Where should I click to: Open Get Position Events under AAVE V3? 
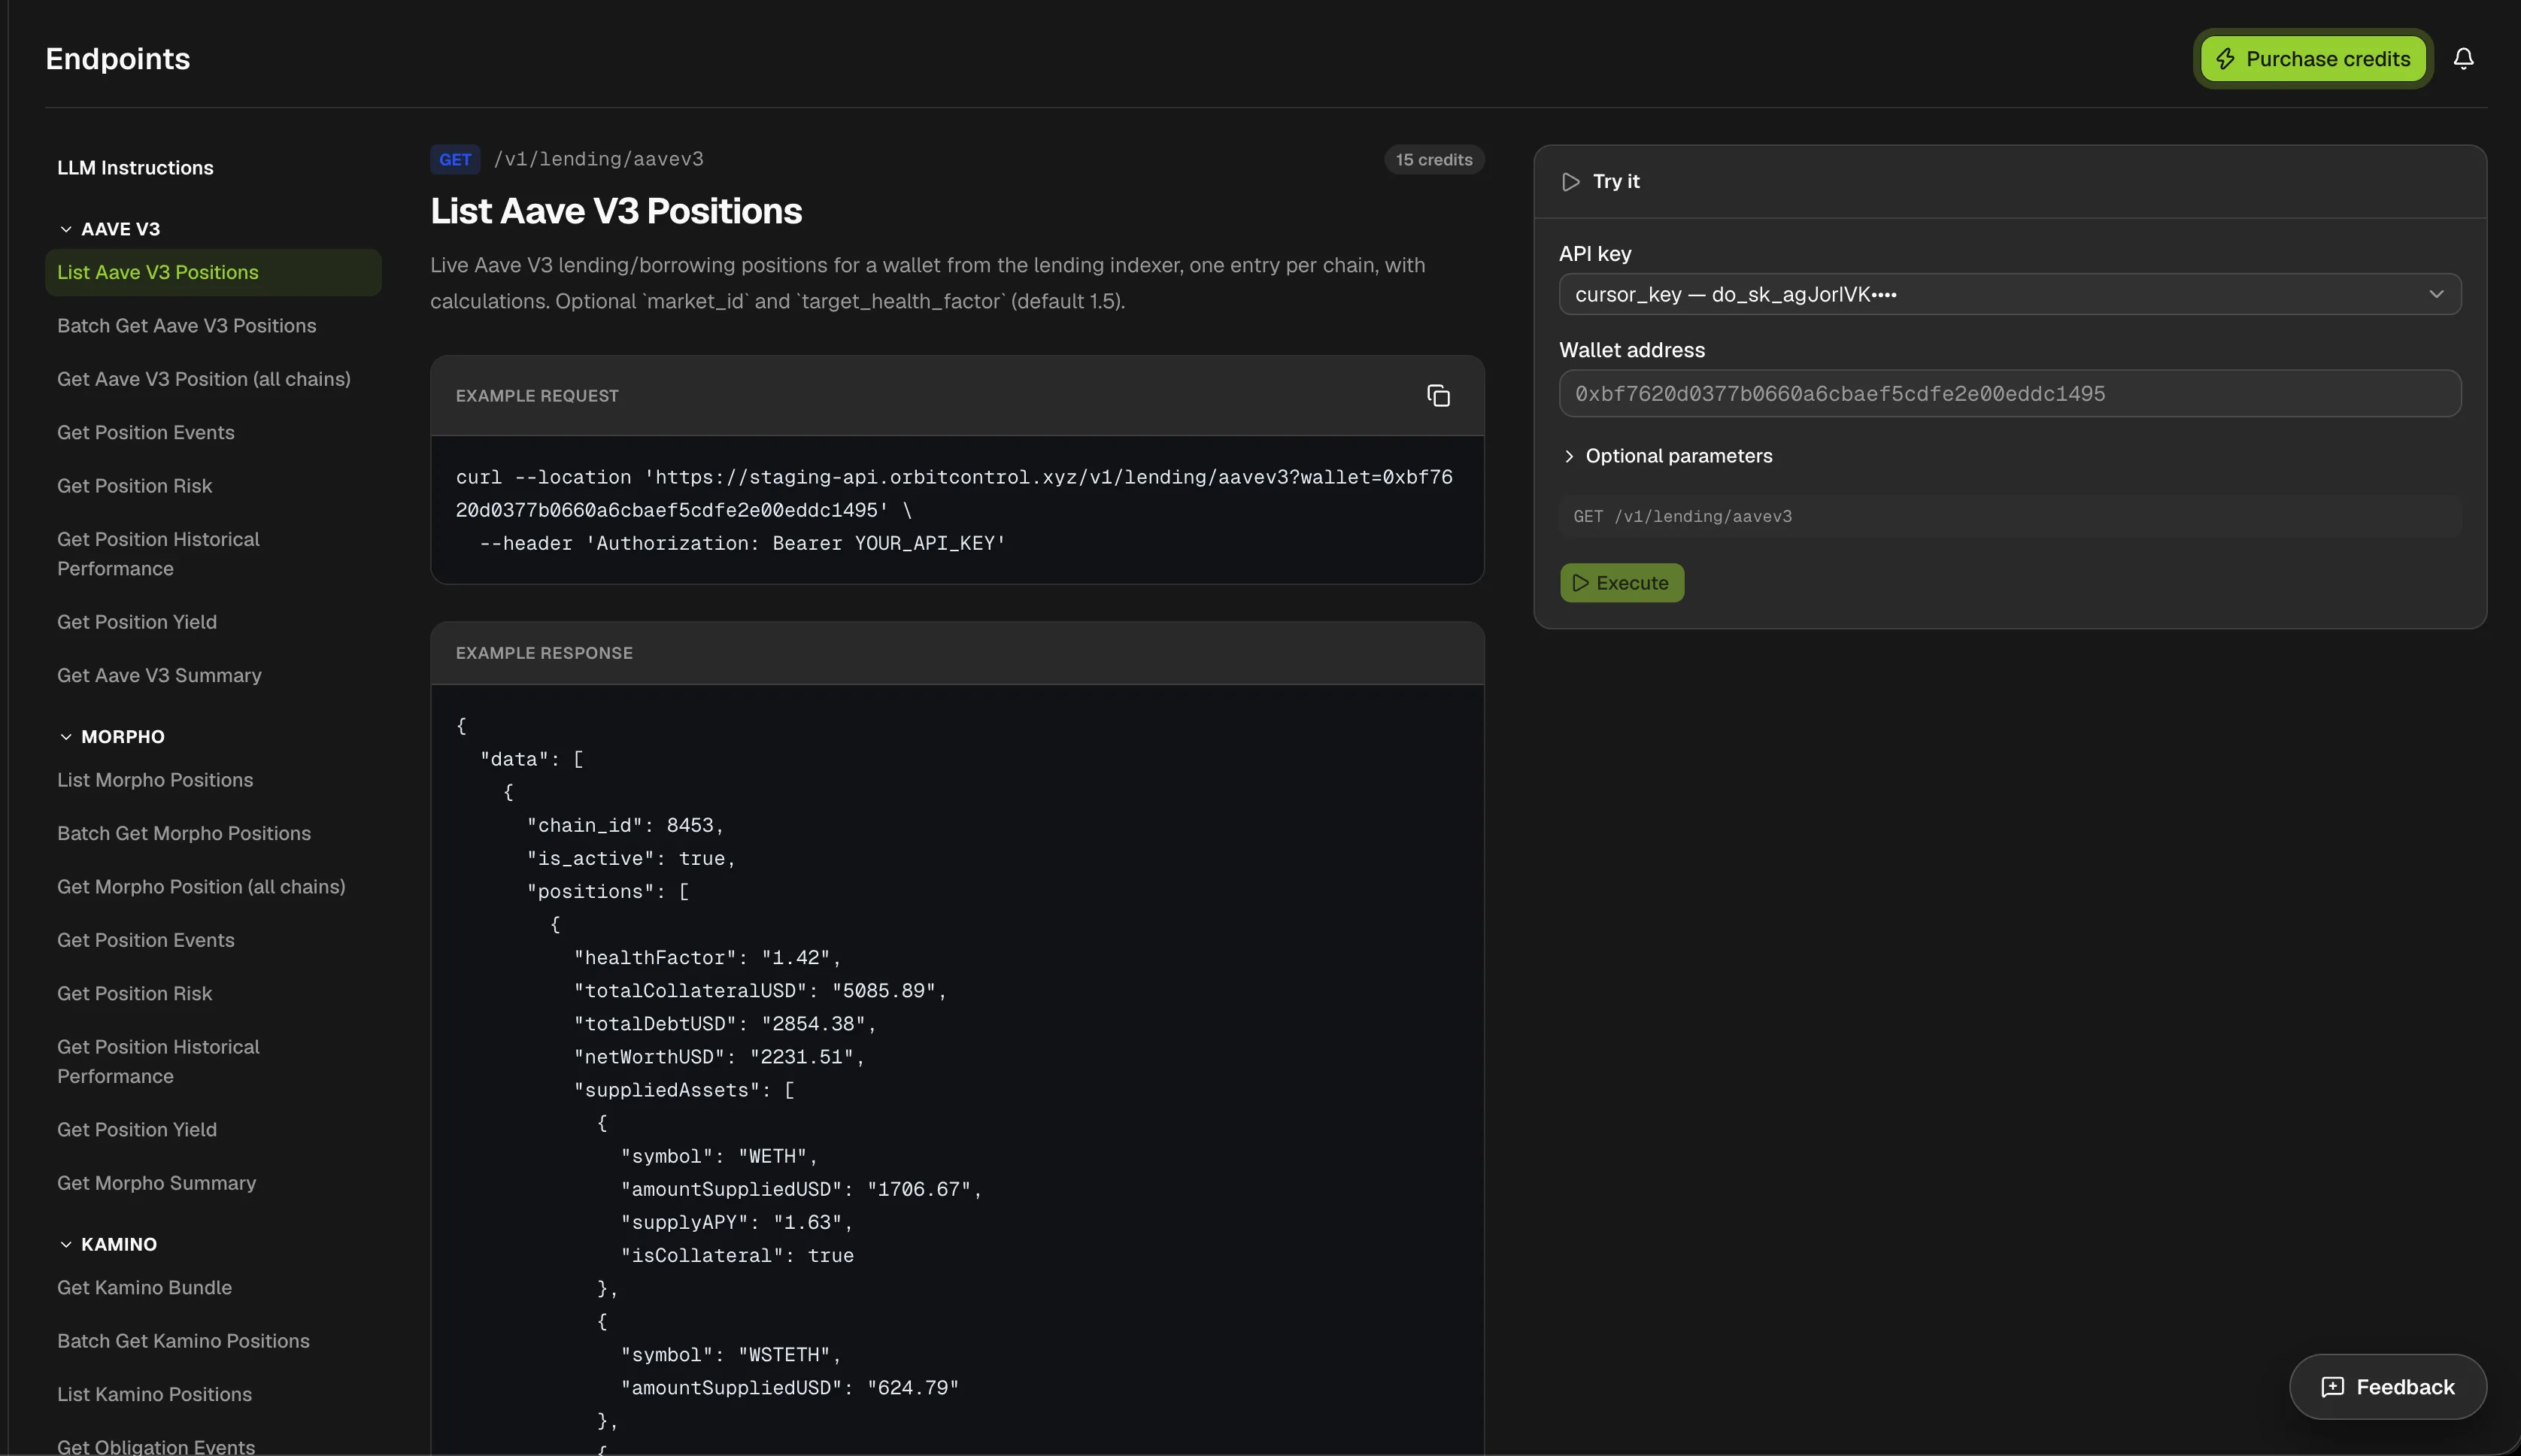(145, 433)
